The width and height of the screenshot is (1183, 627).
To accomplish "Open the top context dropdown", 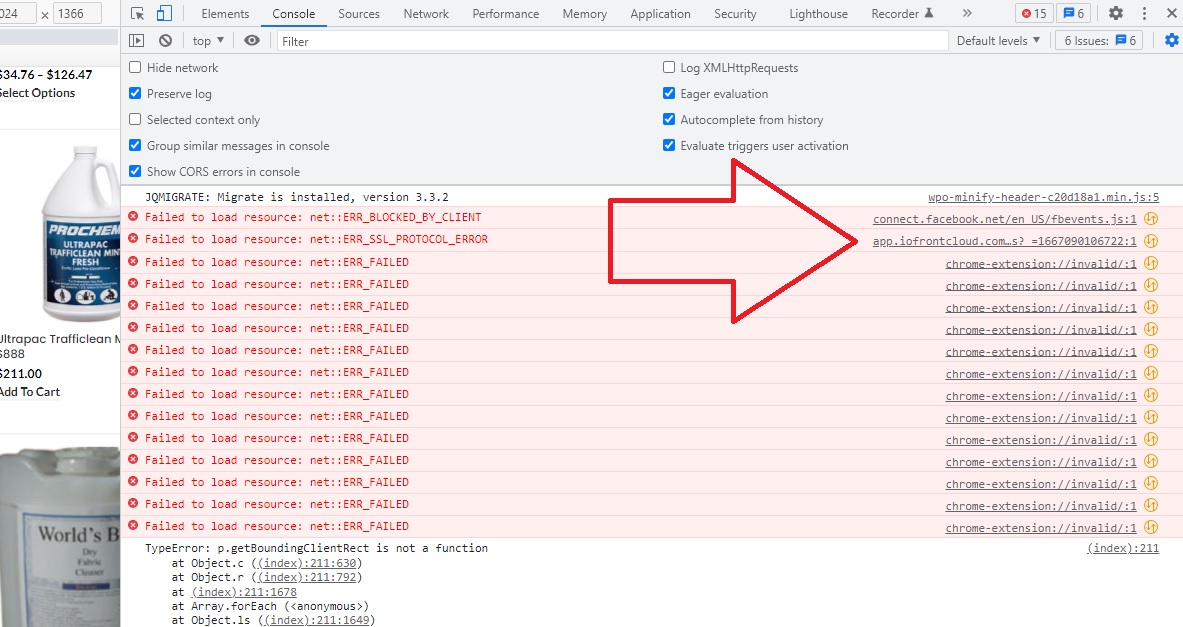I will coord(208,41).
